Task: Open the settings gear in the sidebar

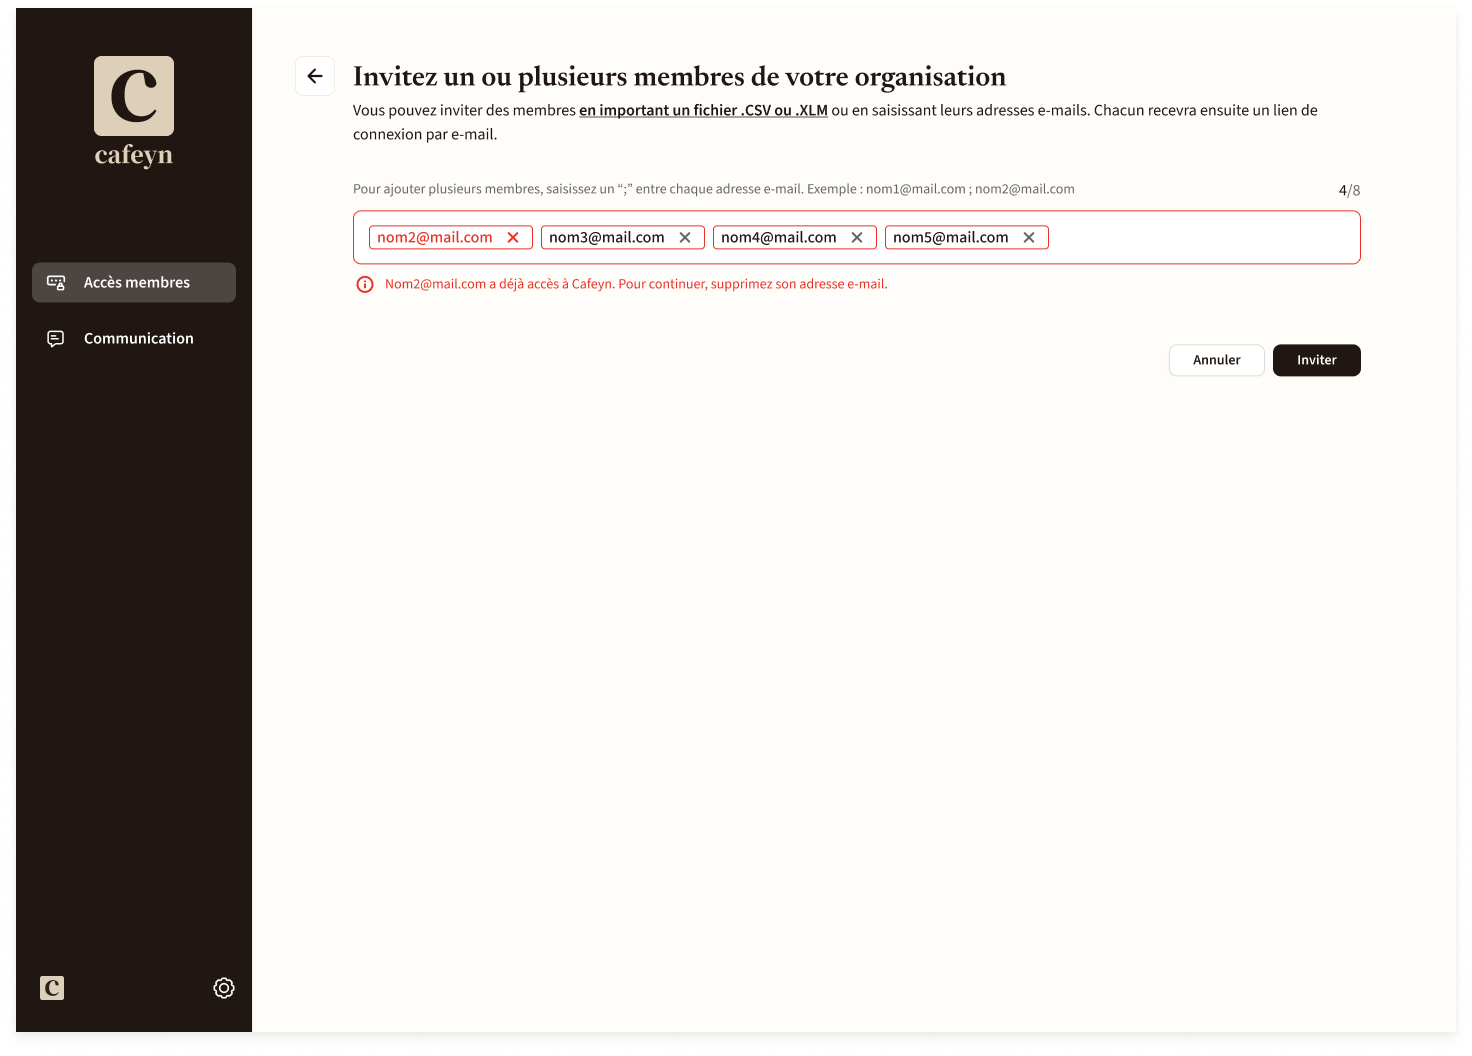Action: coord(224,988)
